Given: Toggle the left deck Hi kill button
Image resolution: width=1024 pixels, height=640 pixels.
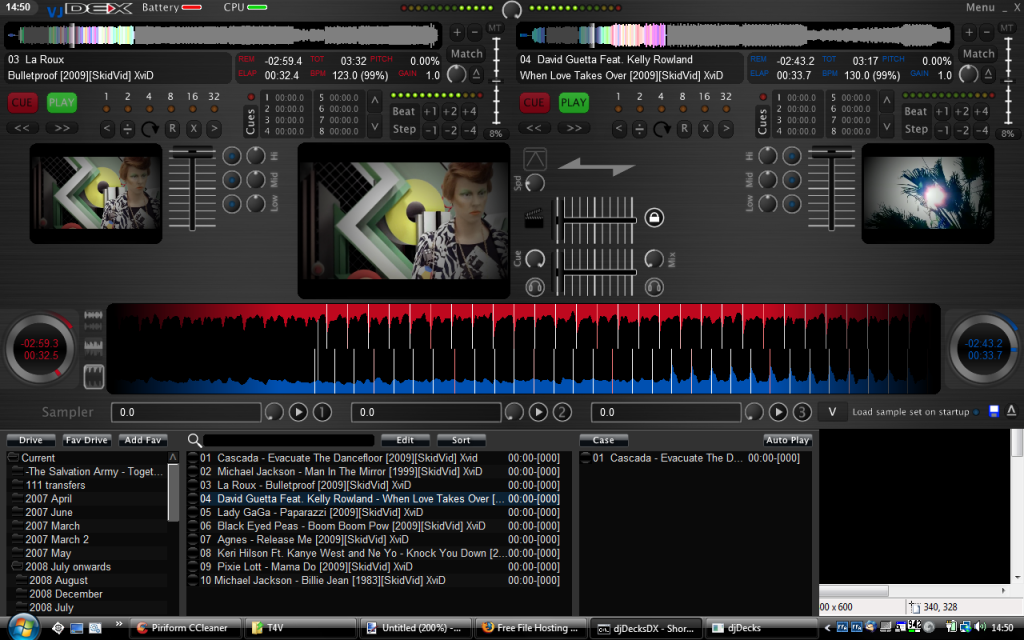Looking at the screenshot, I should point(232,156).
